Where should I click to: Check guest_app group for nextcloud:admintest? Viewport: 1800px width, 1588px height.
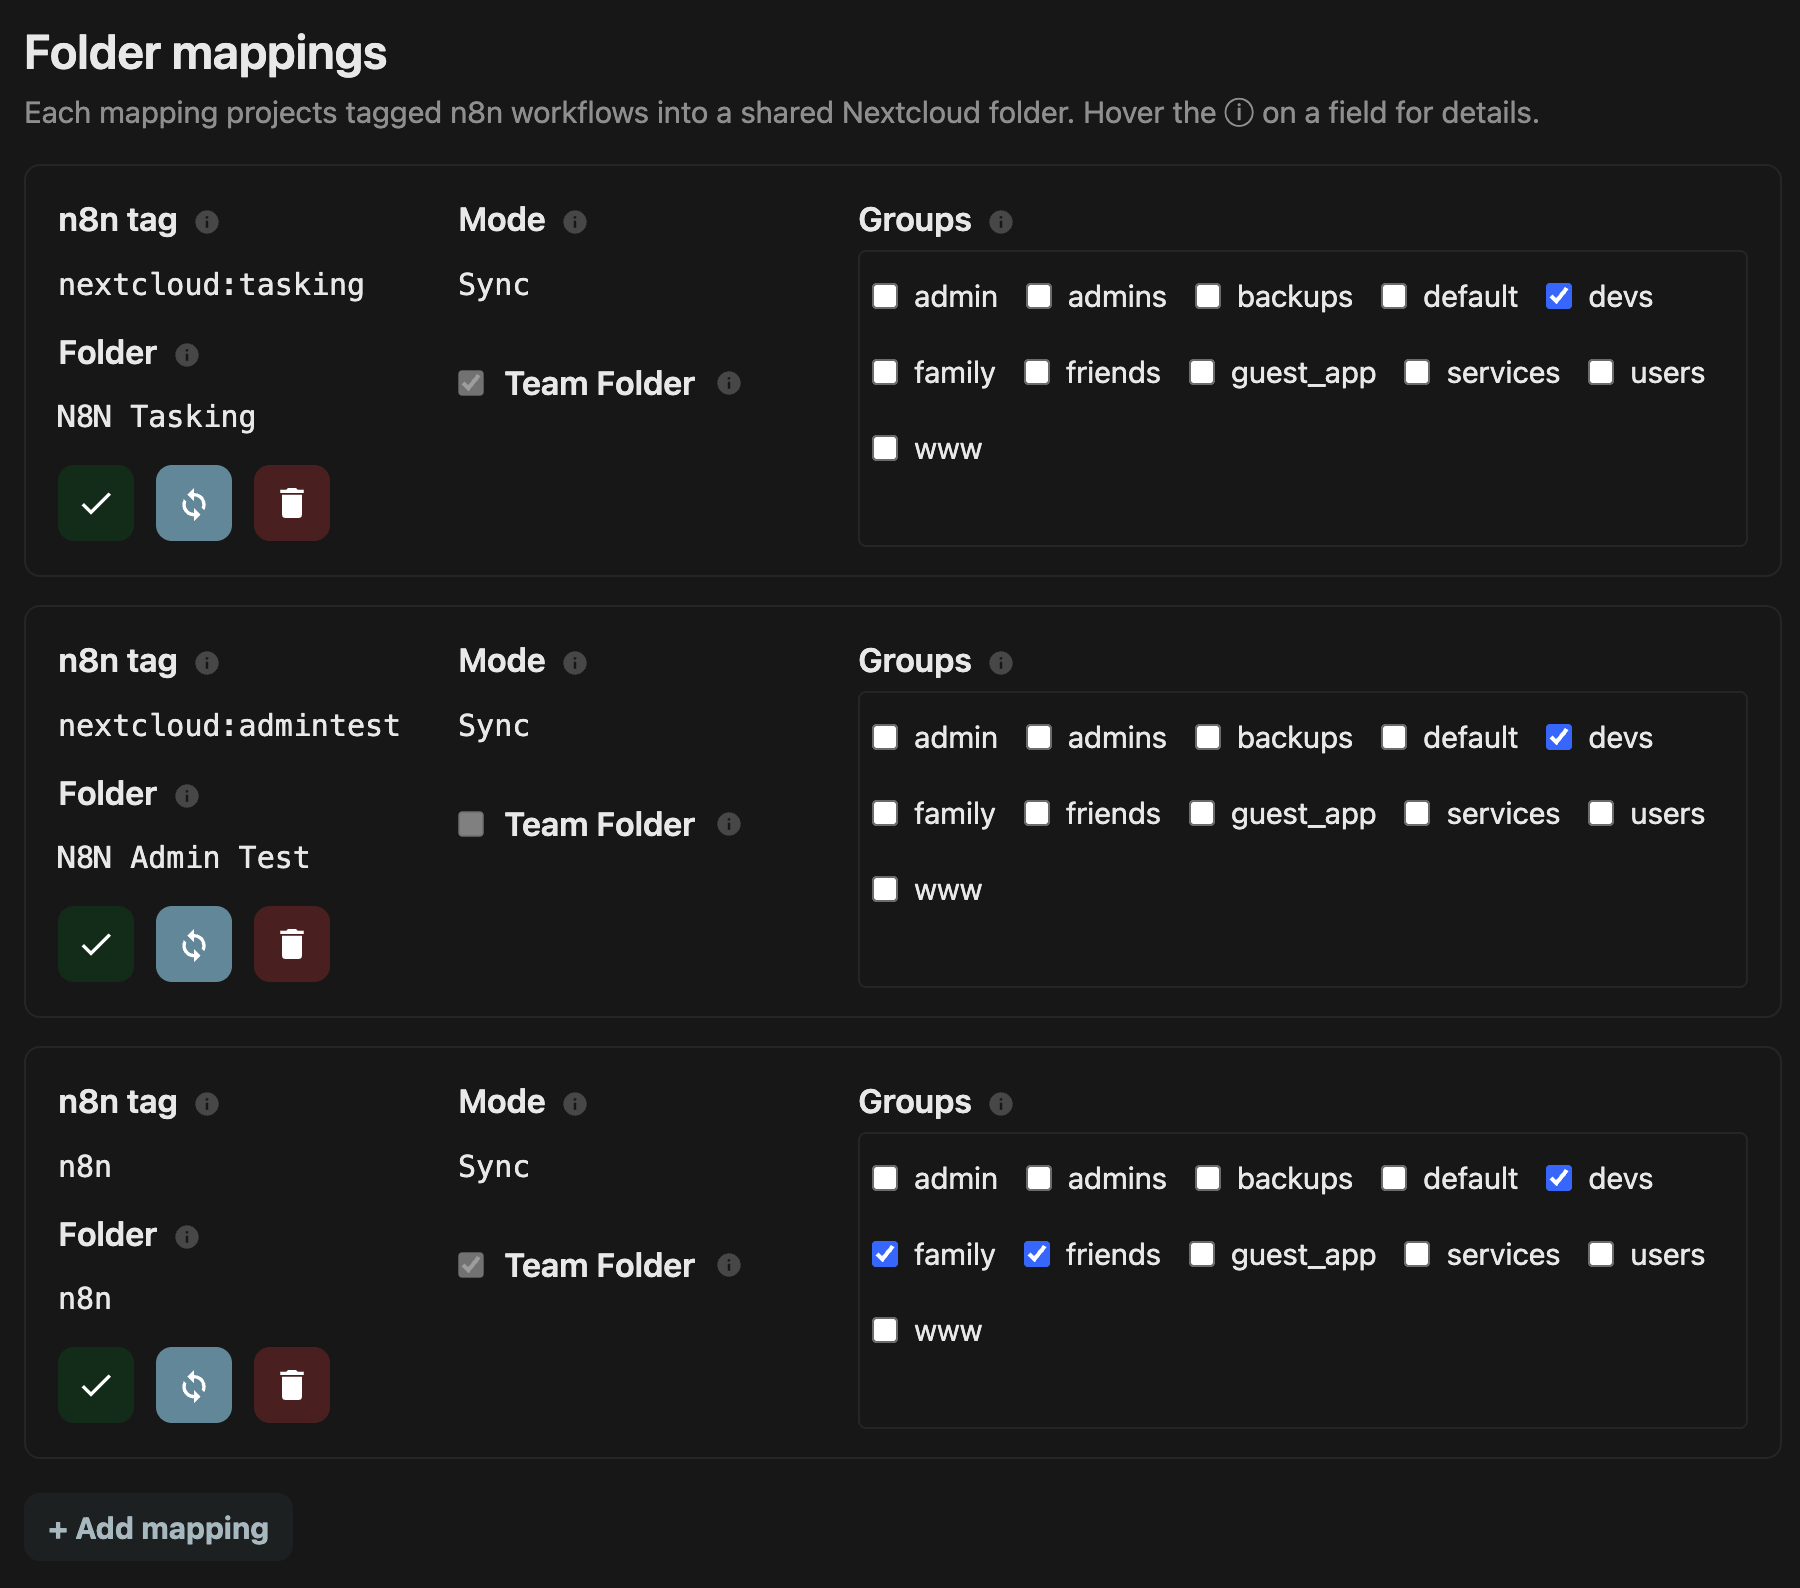[1202, 813]
